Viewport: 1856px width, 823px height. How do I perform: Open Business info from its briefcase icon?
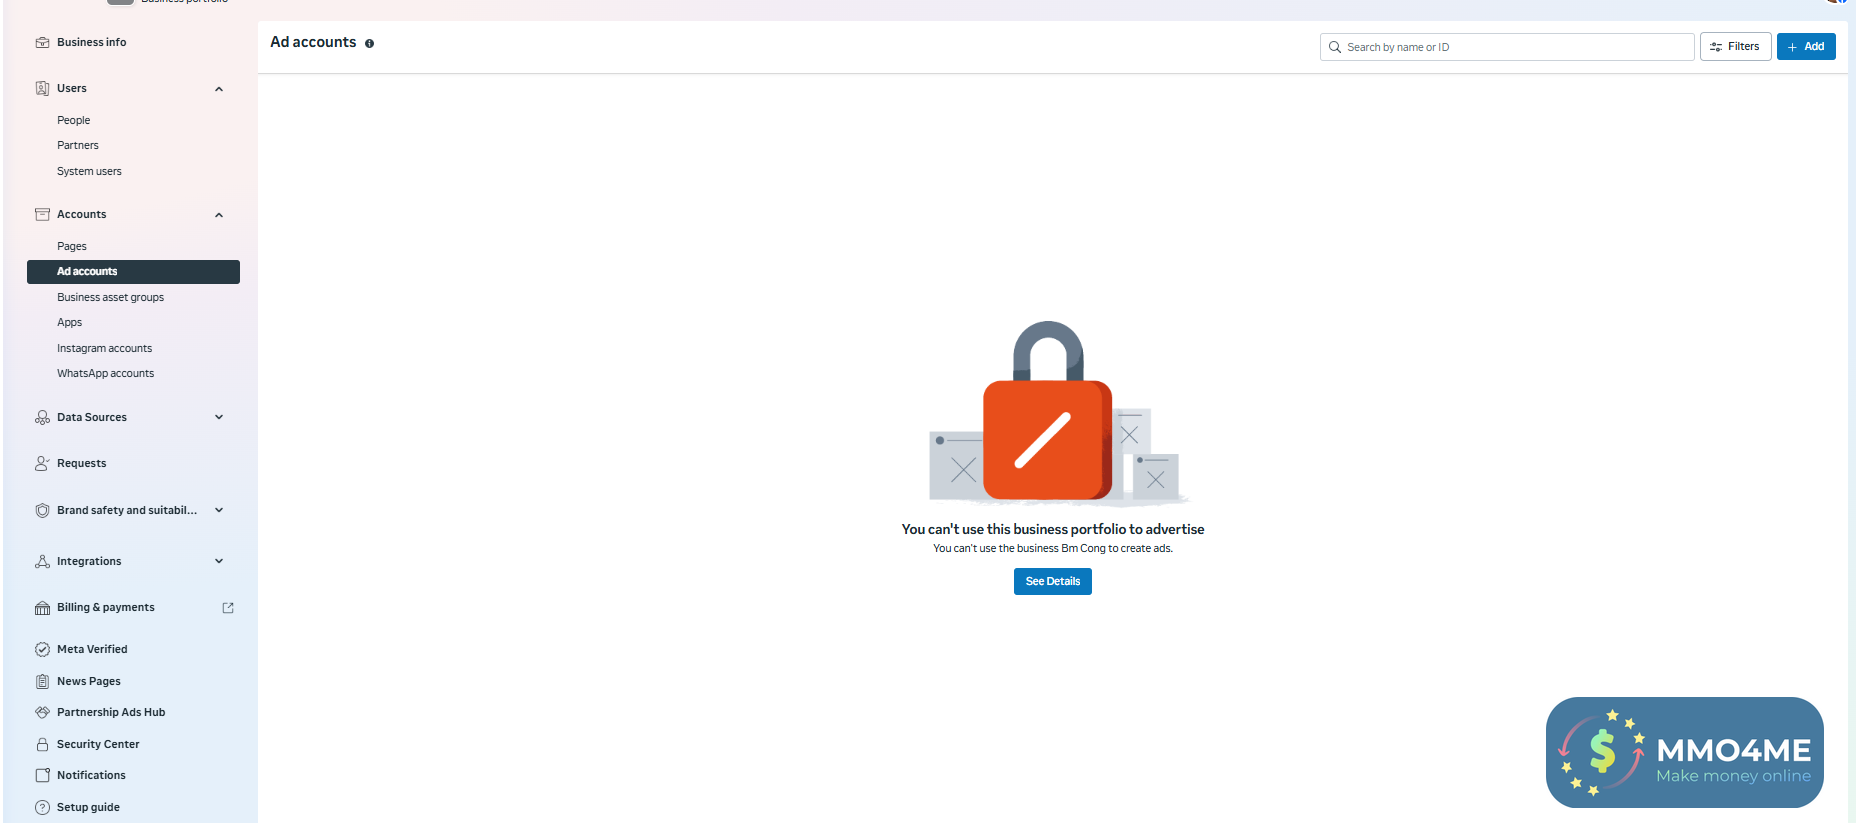click(x=42, y=43)
